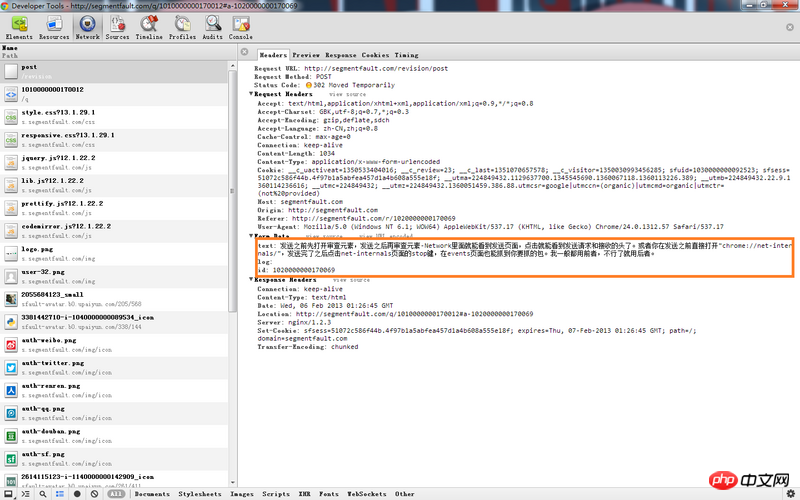Open the Console panel

pyautogui.click(x=241, y=28)
